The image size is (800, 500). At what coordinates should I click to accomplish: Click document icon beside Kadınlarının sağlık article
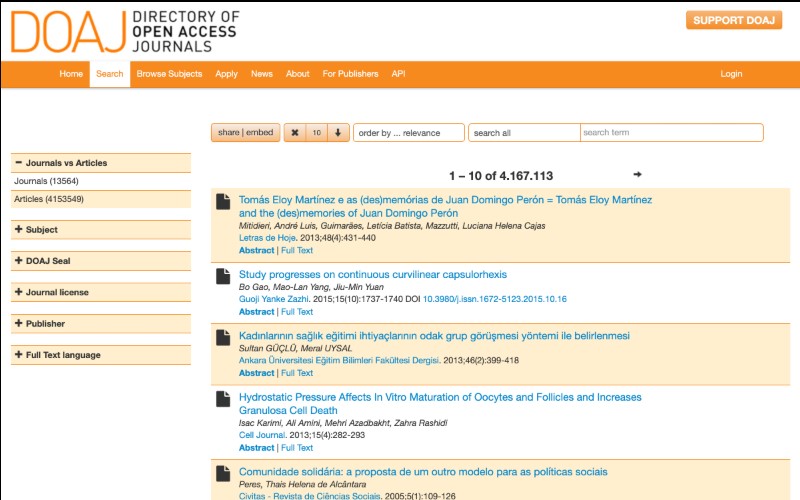pyautogui.click(x=224, y=337)
